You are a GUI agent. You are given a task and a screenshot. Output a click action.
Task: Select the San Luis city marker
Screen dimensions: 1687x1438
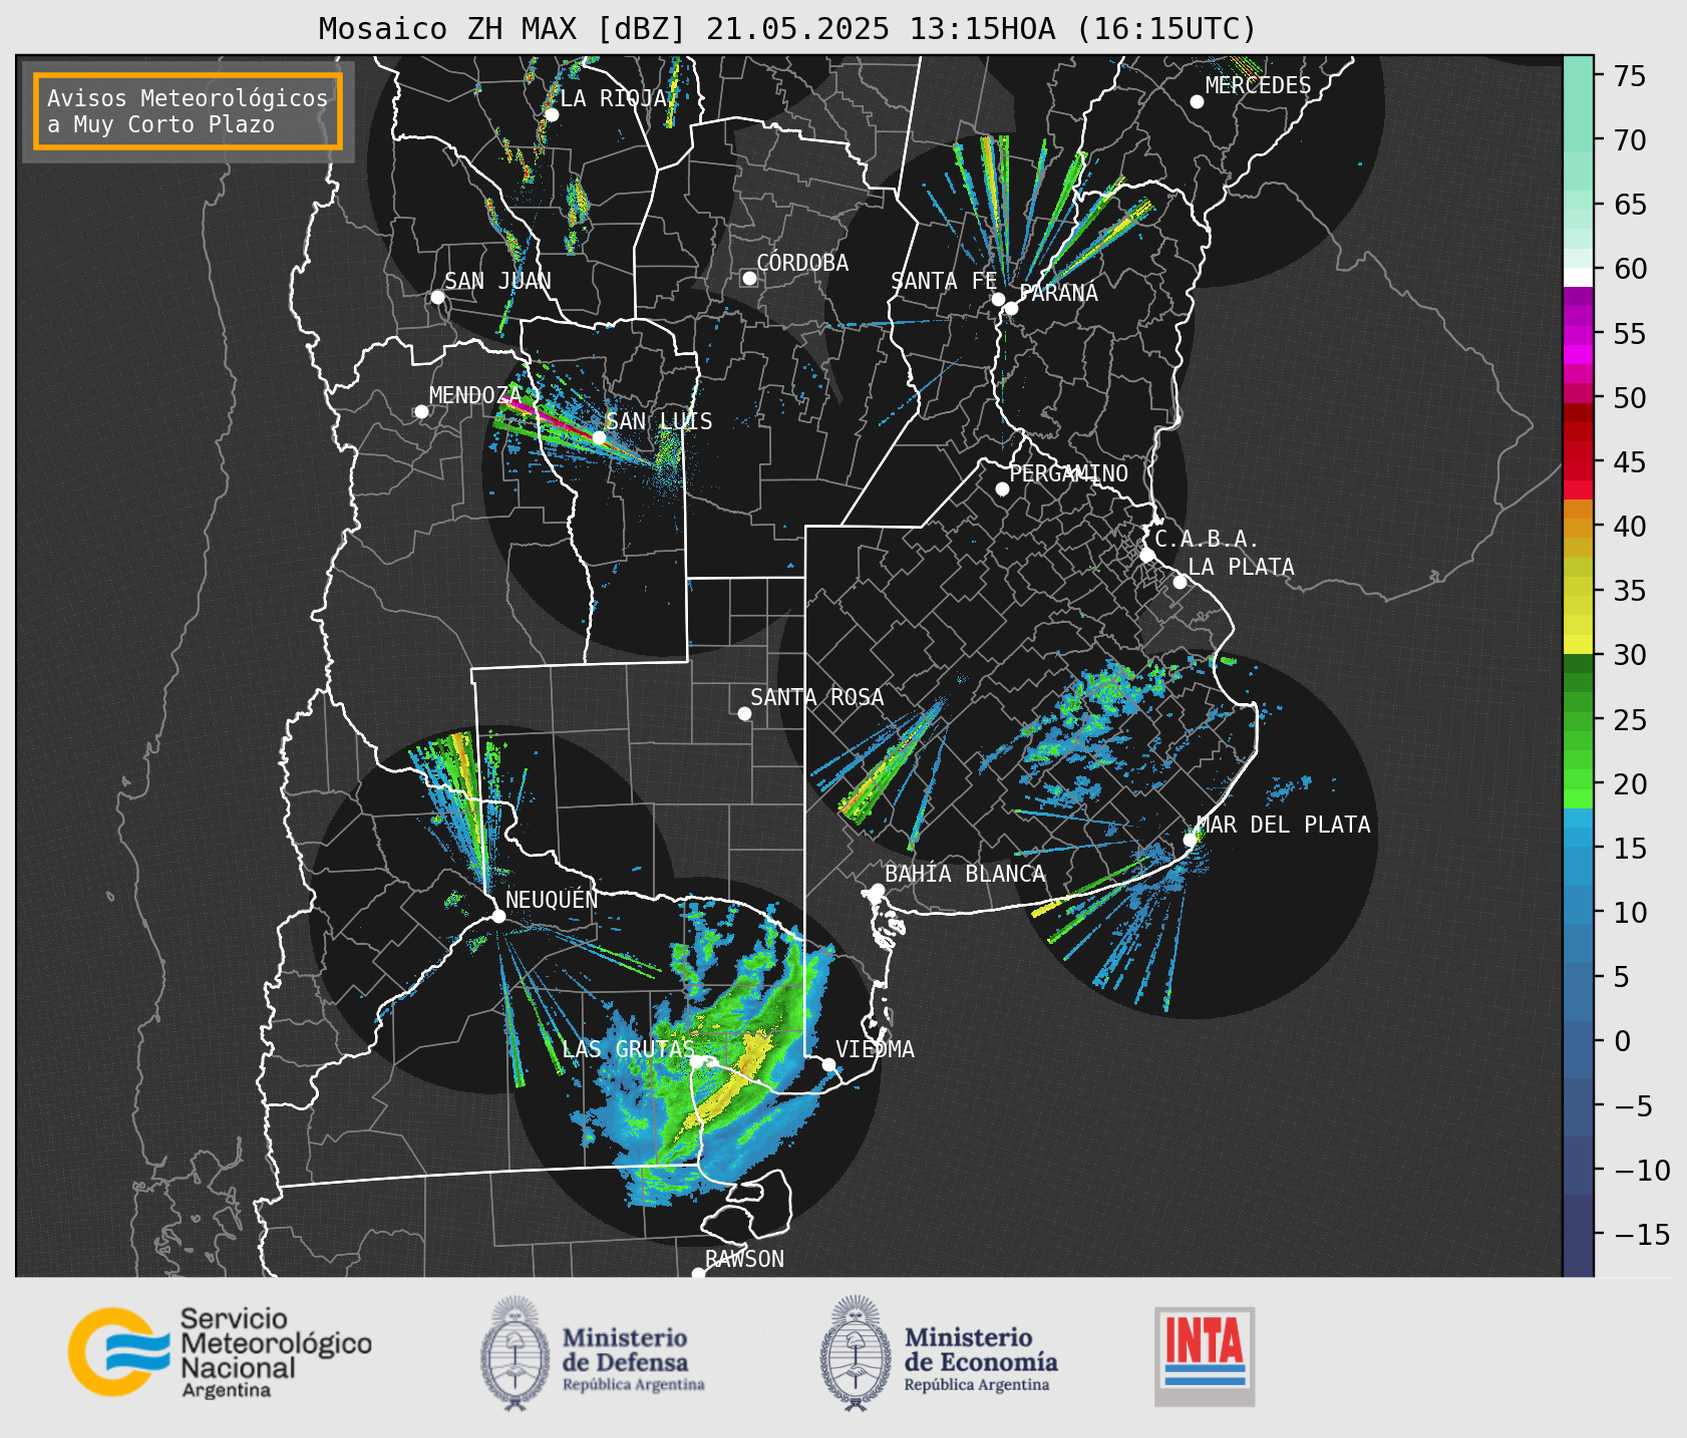[599, 438]
